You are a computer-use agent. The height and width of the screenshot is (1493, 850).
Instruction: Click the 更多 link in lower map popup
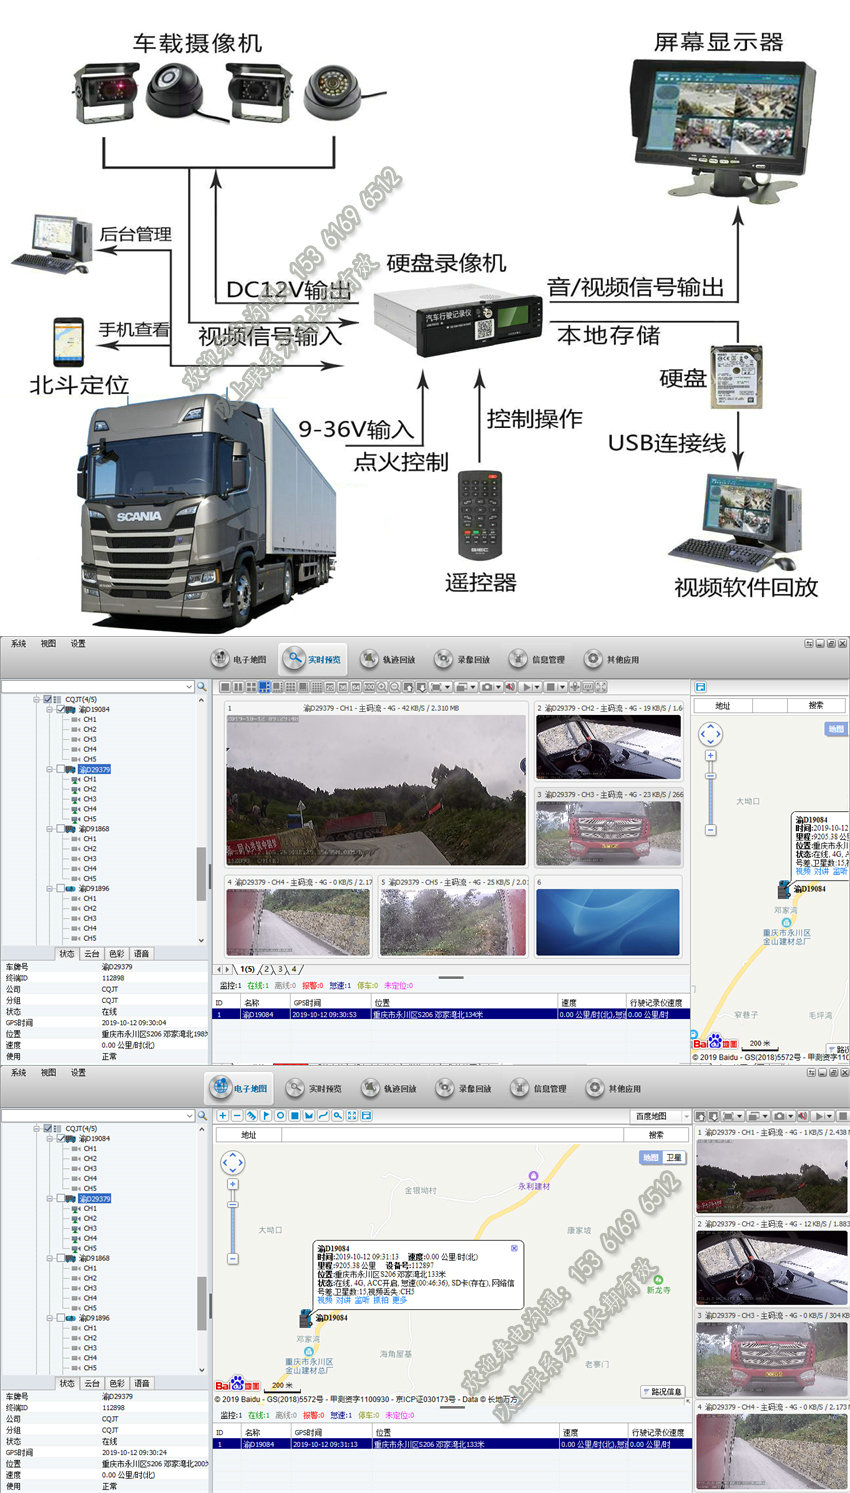click(400, 1300)
